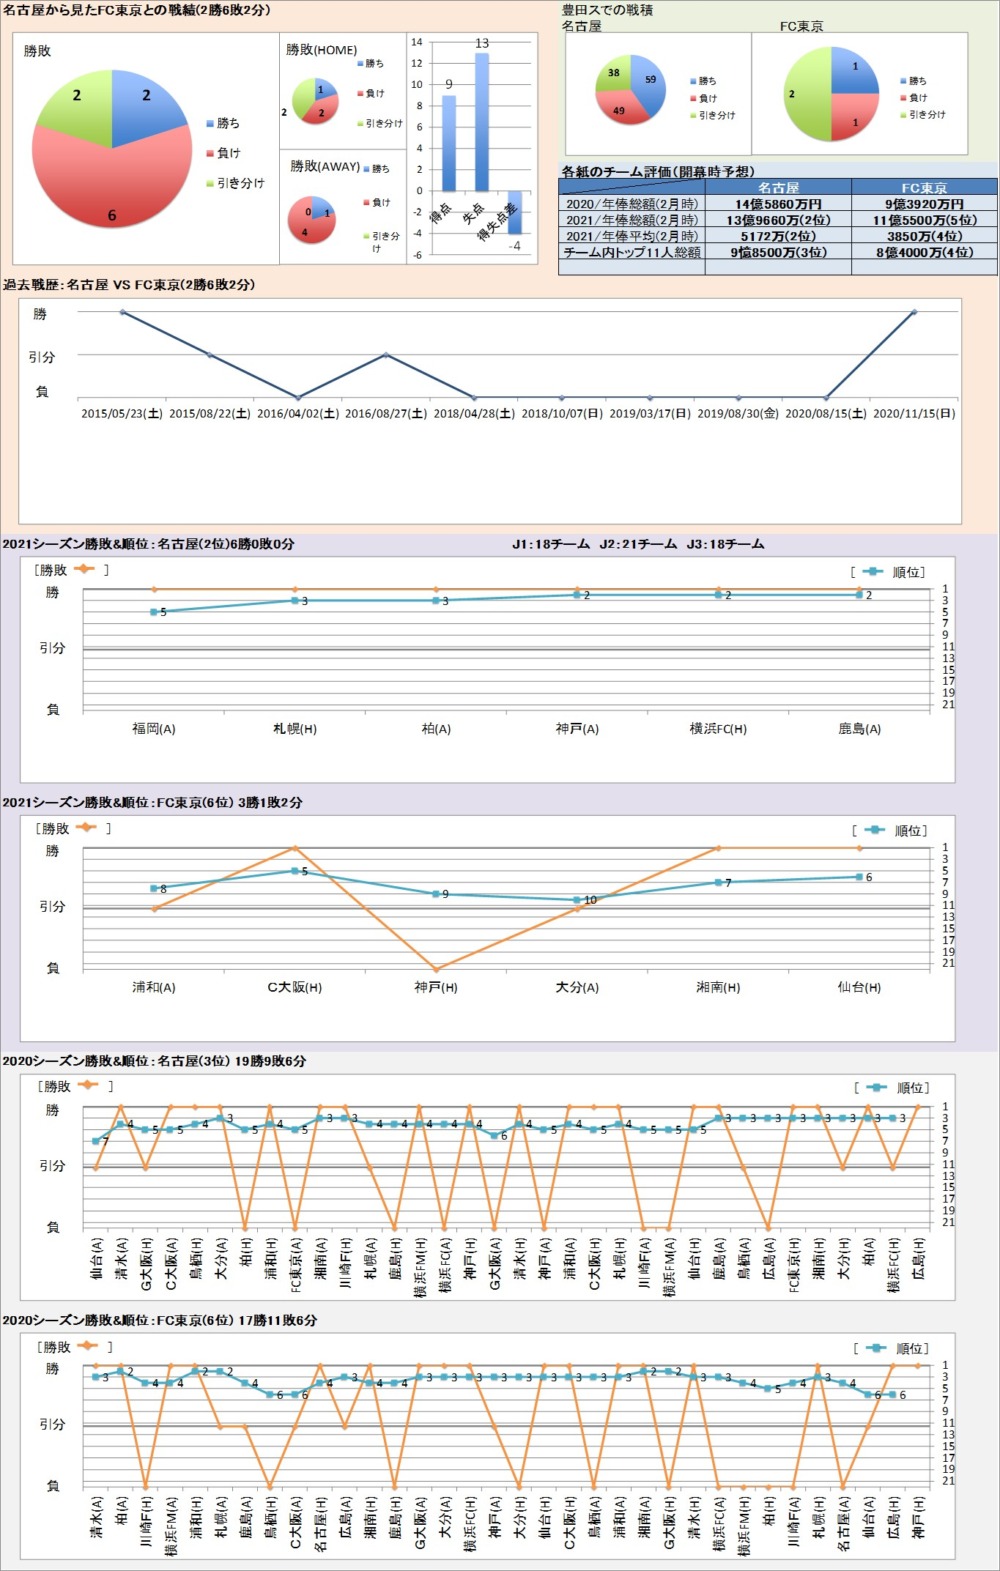Select the 失点 bar labeled 13

482,122
